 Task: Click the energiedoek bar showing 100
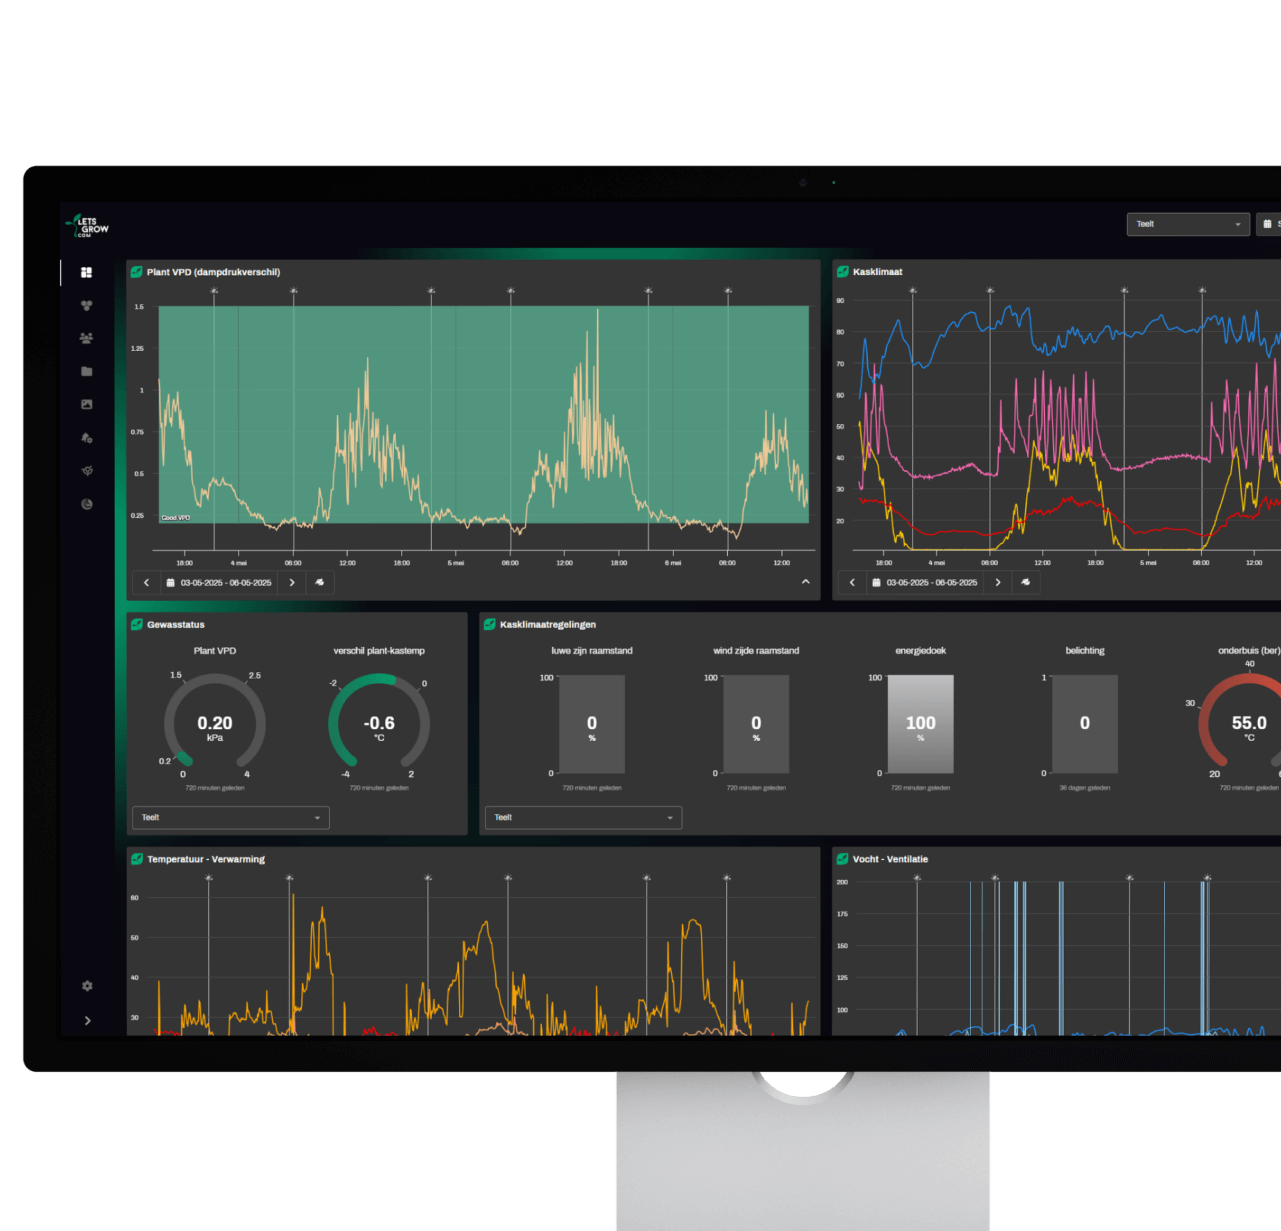tap(921, 724)
